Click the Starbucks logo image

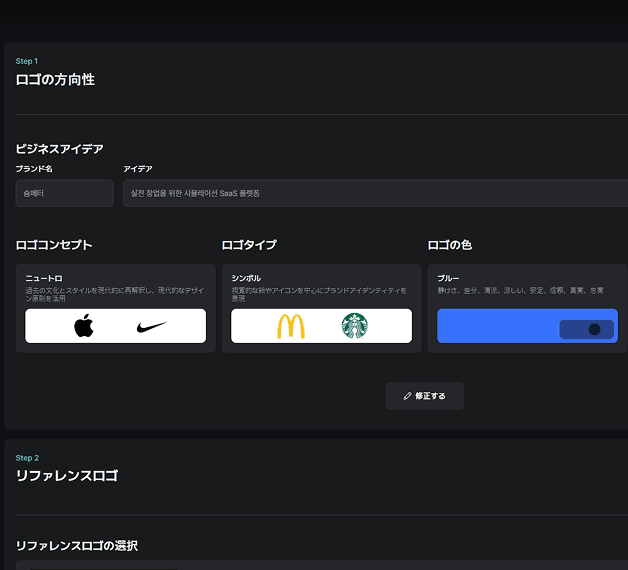(x=354, y=326)
